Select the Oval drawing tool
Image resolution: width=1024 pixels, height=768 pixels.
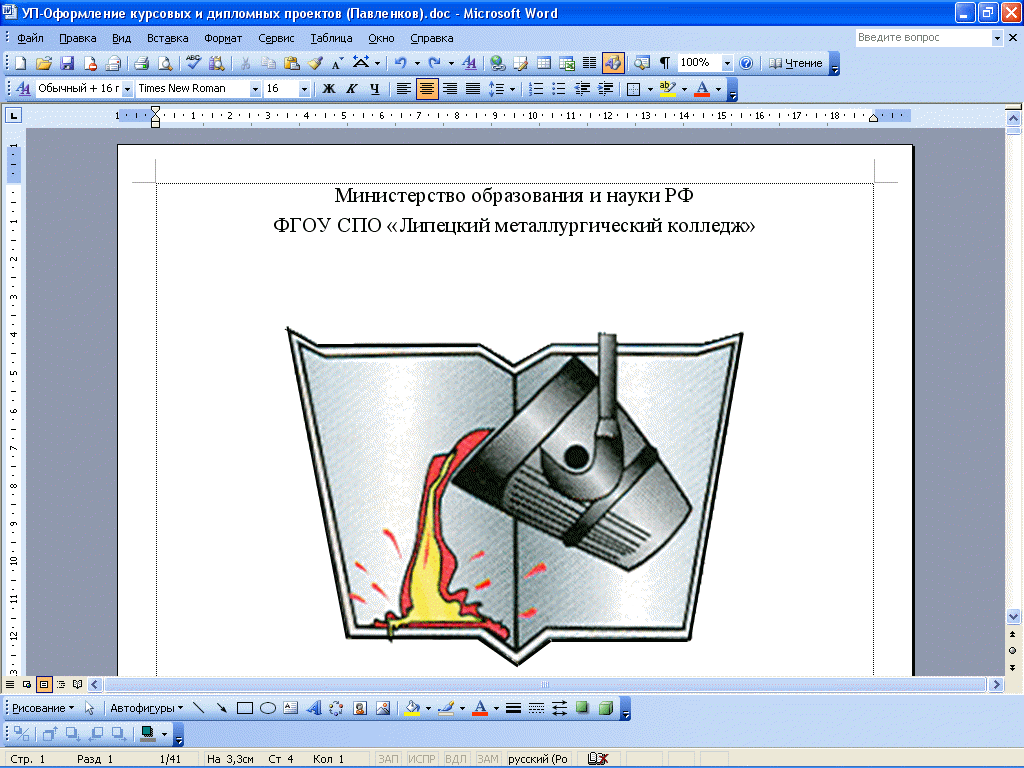coord(268,708)
